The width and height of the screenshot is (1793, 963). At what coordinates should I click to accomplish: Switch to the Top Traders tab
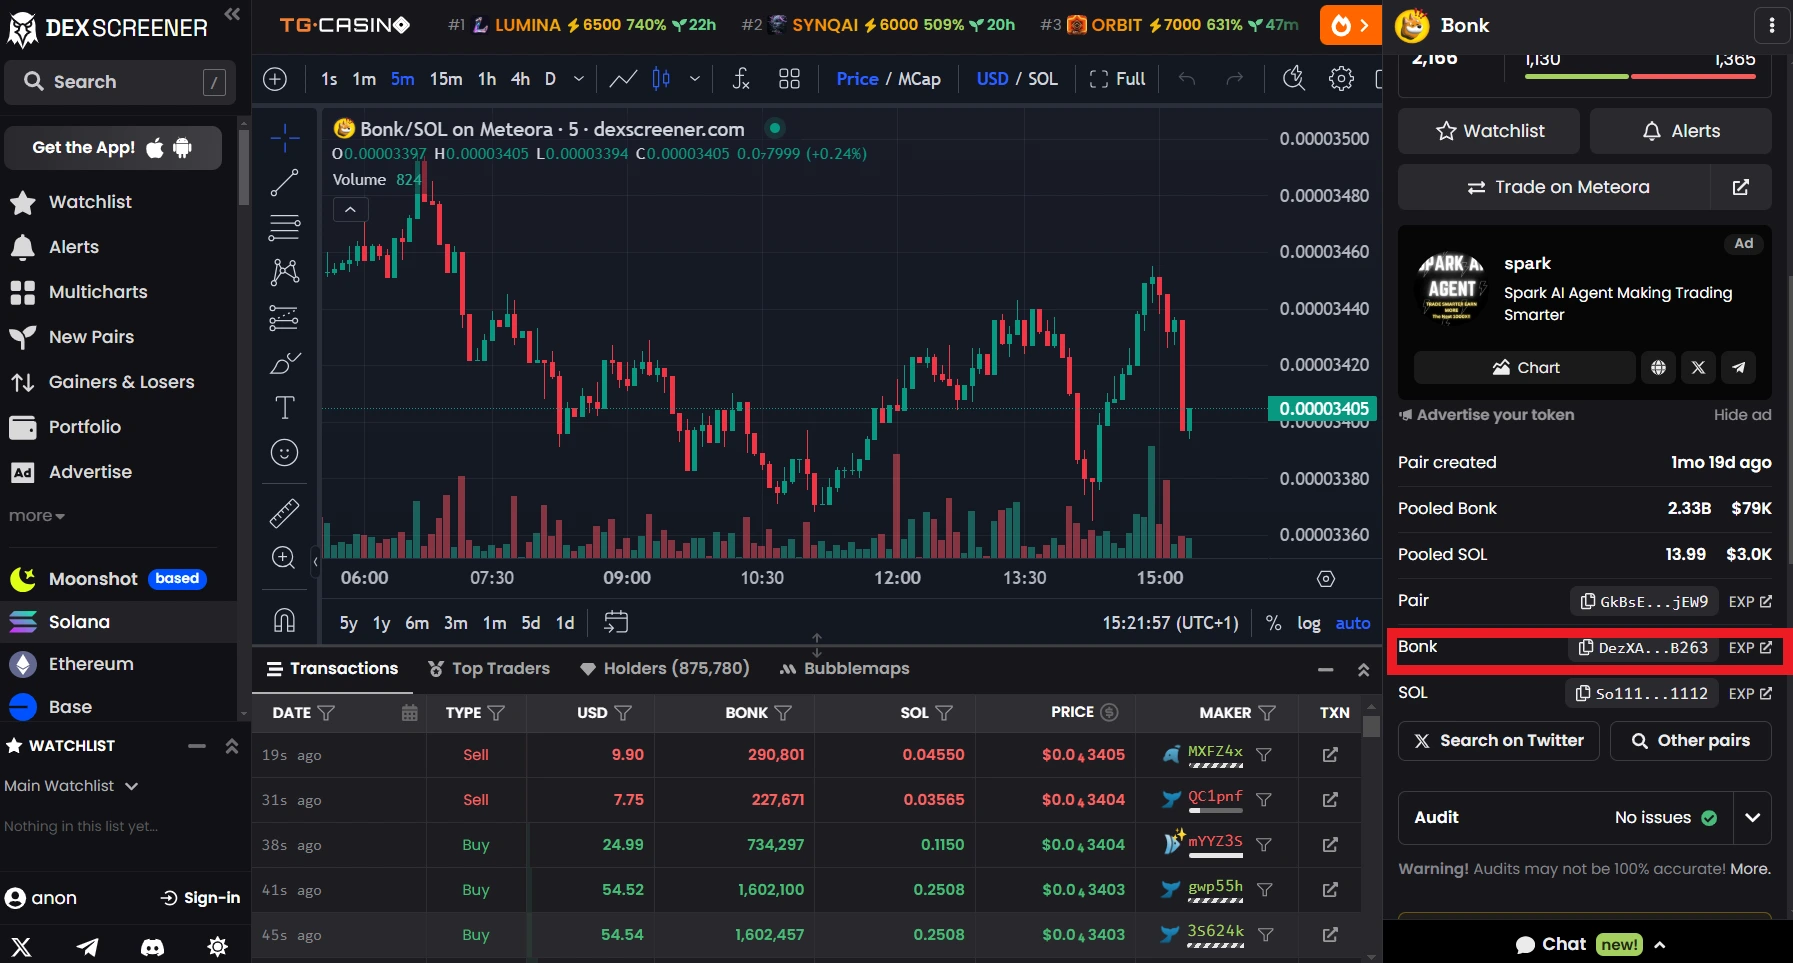point(489,668)
